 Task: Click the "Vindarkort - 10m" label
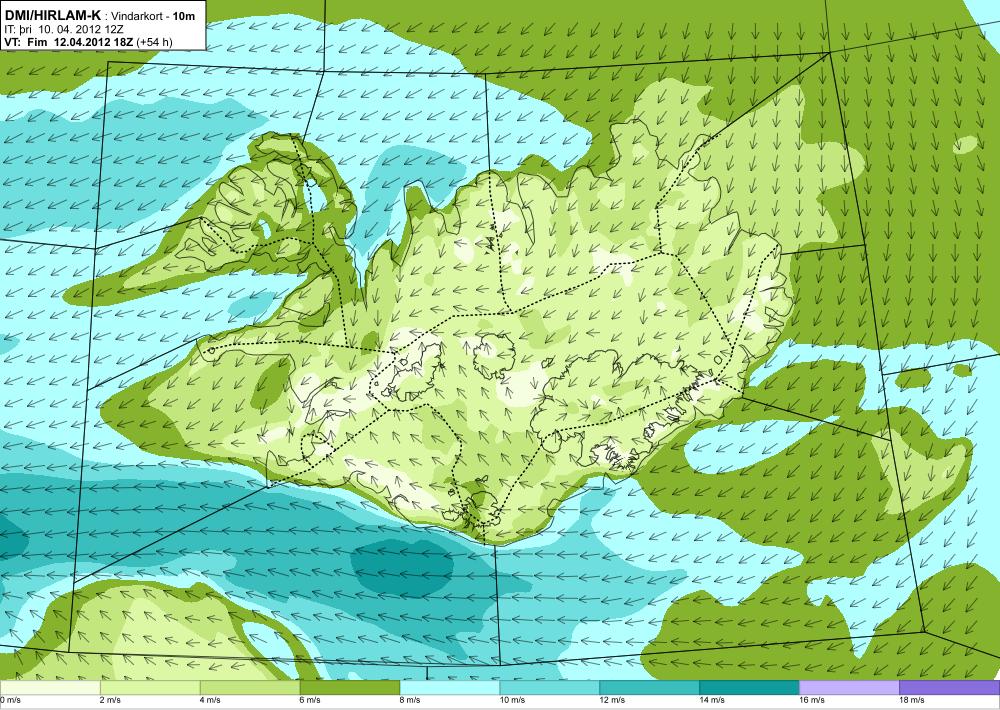coord(153,17)
